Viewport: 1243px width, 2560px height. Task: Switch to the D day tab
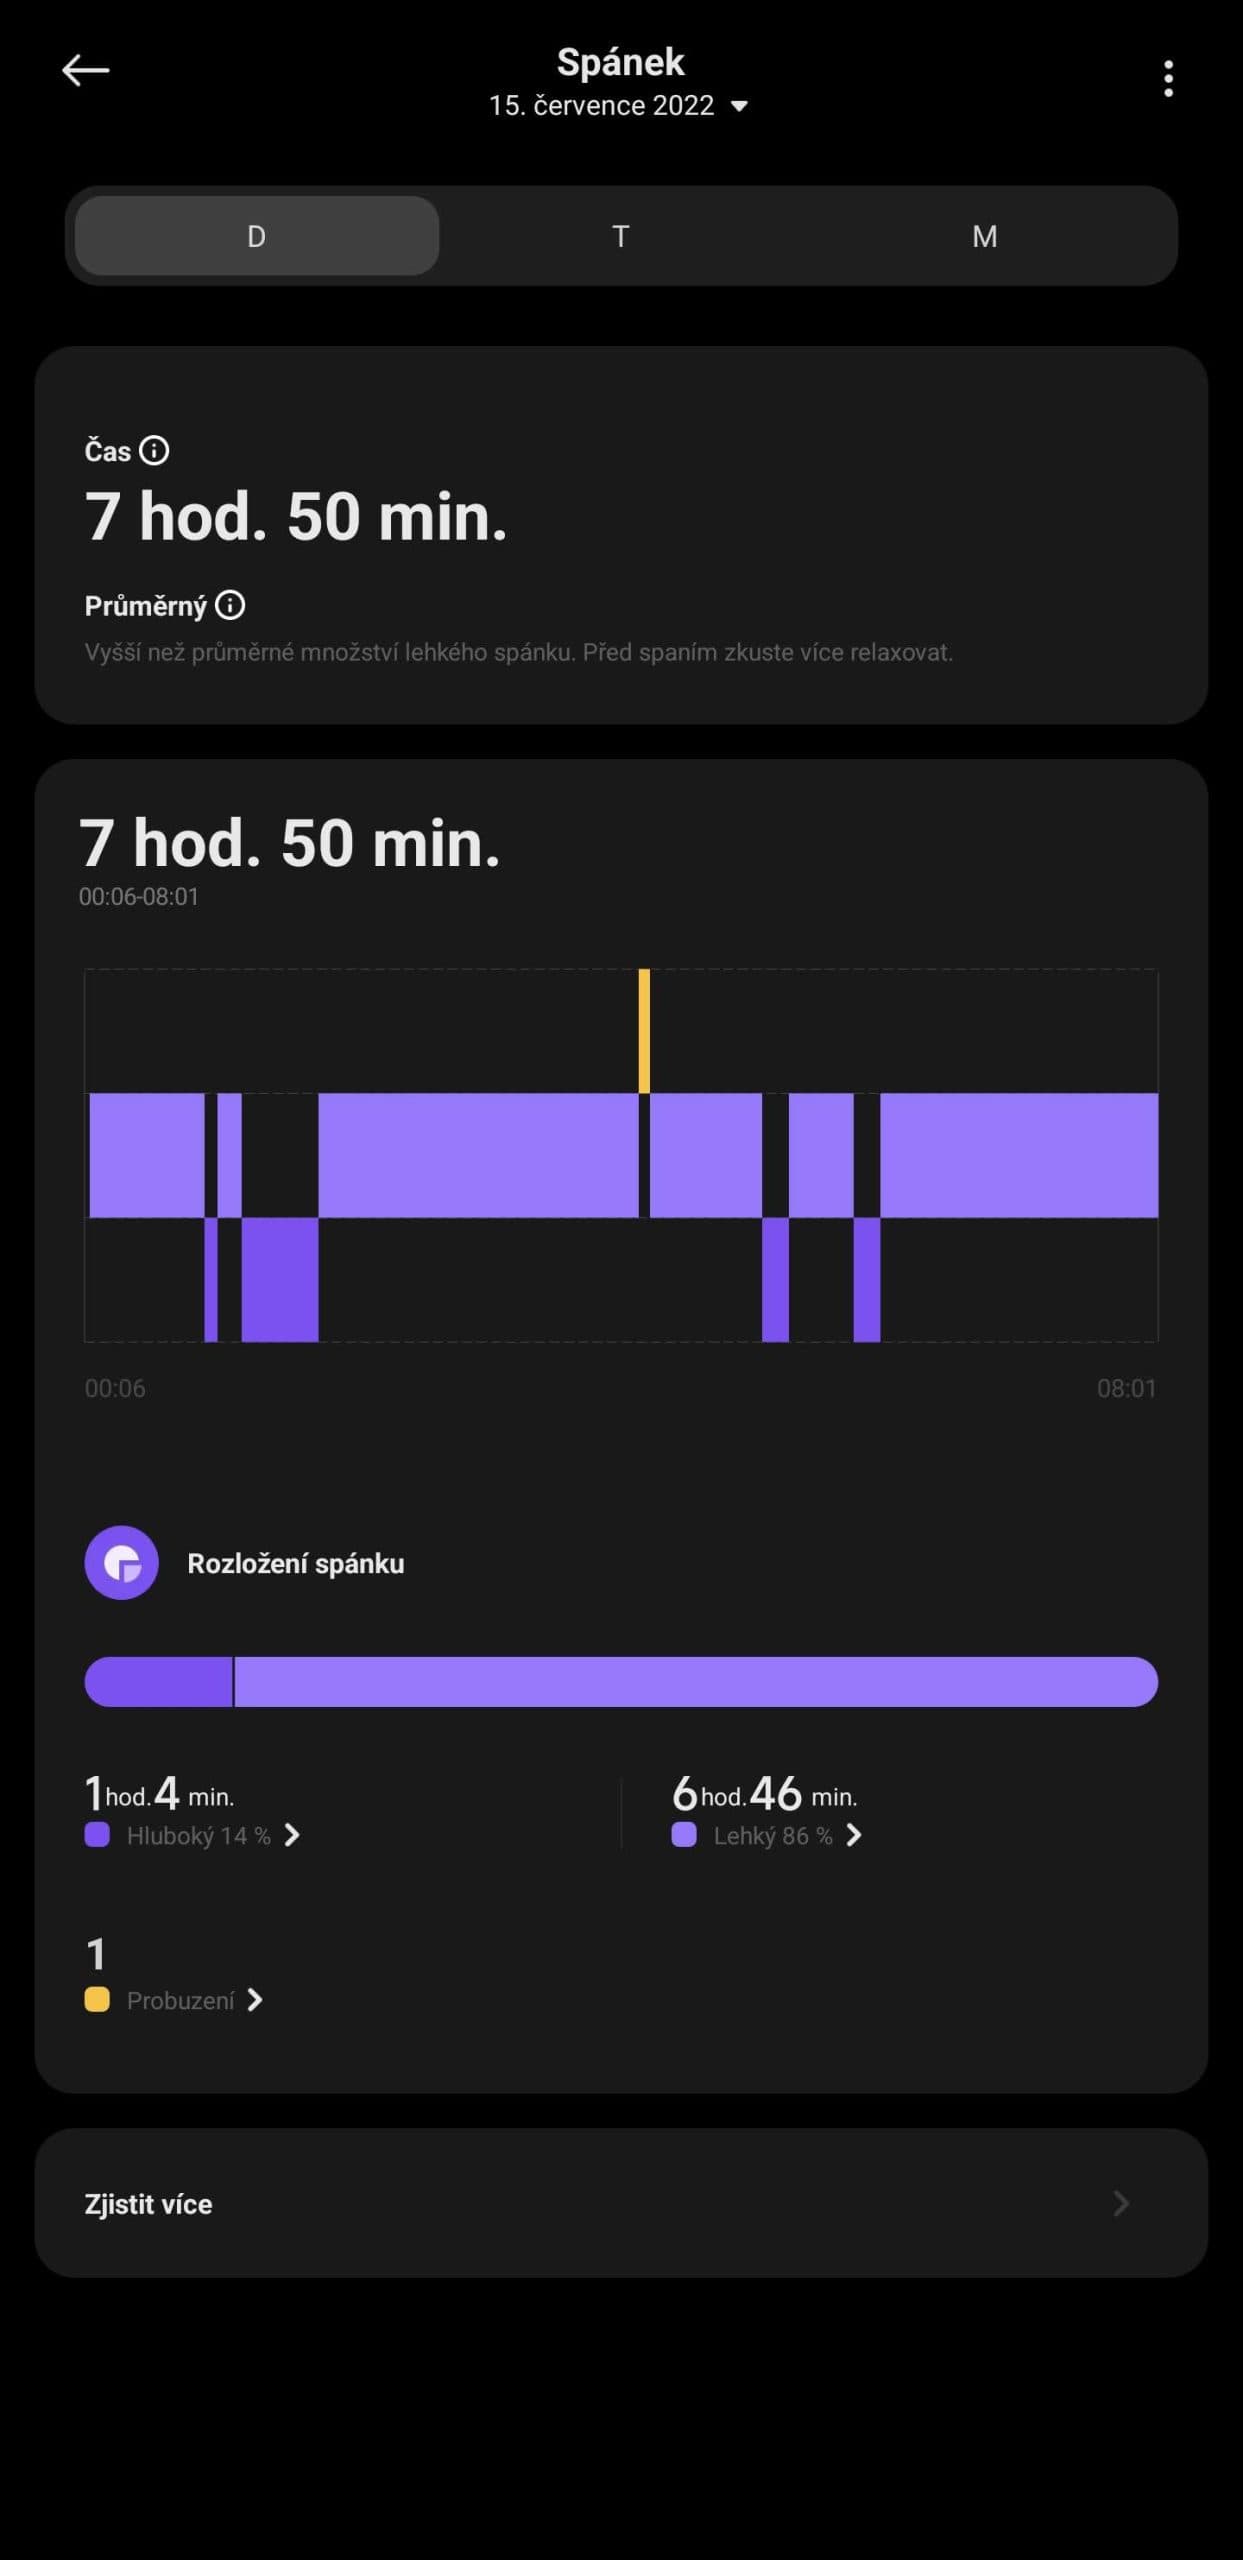[x=257, y=236]
